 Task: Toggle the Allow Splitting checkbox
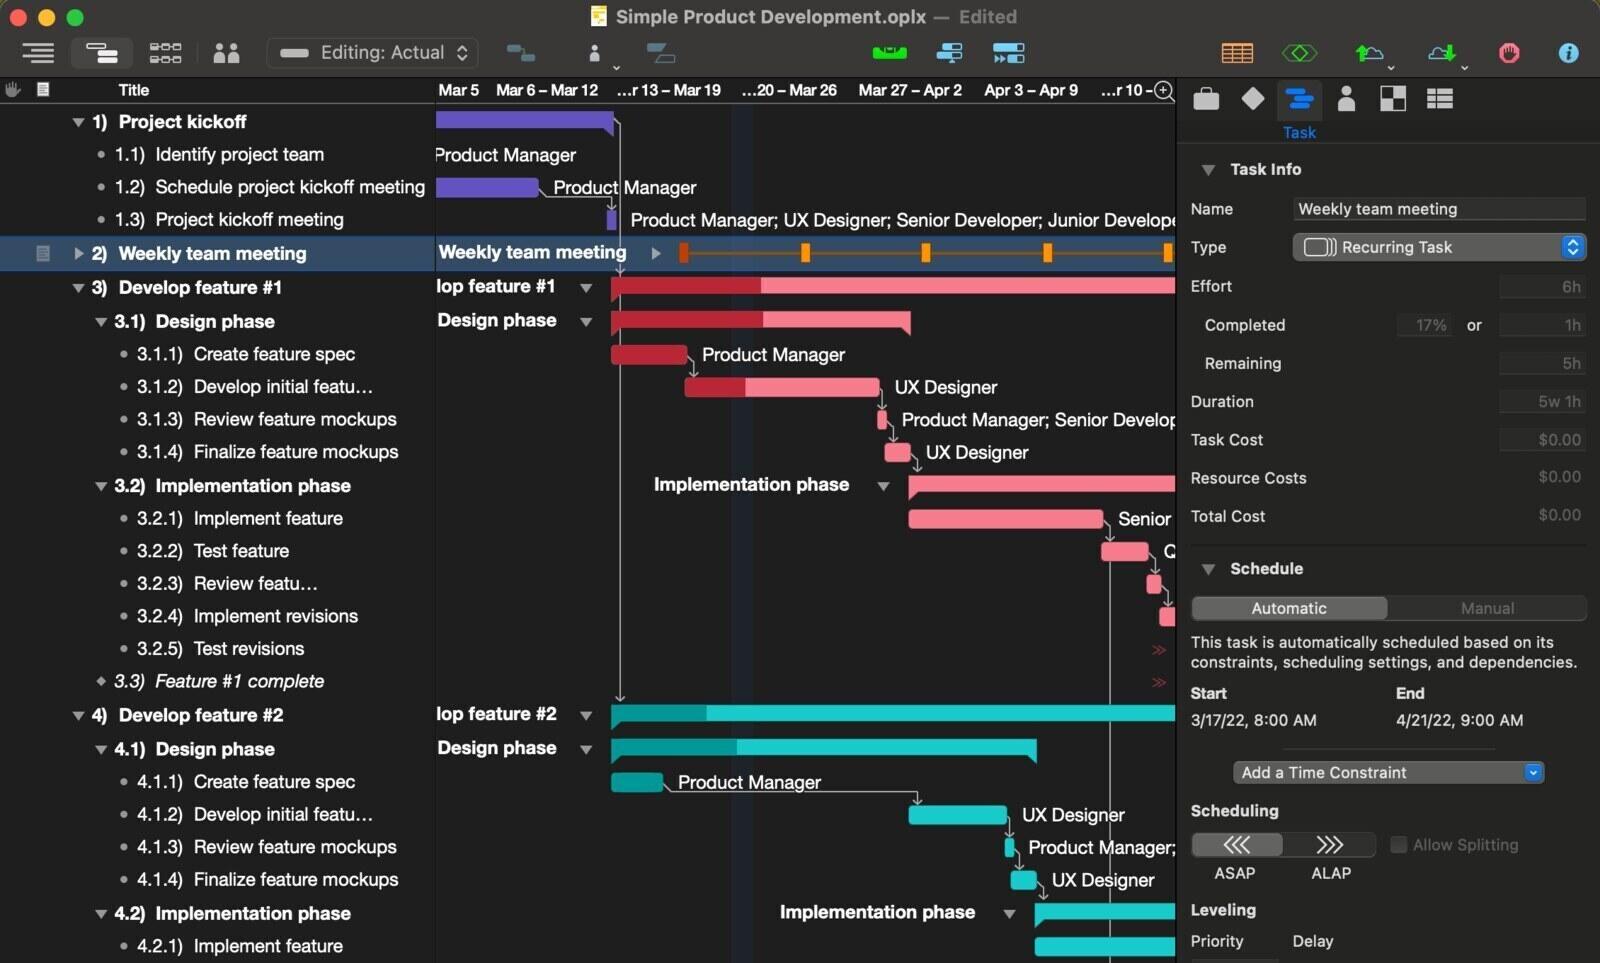(x=1399, y=845)
